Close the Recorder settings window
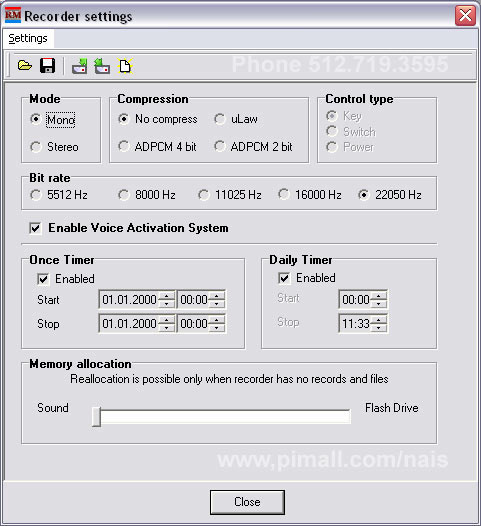This screenshot has width=481, height=526. (465, 15)
